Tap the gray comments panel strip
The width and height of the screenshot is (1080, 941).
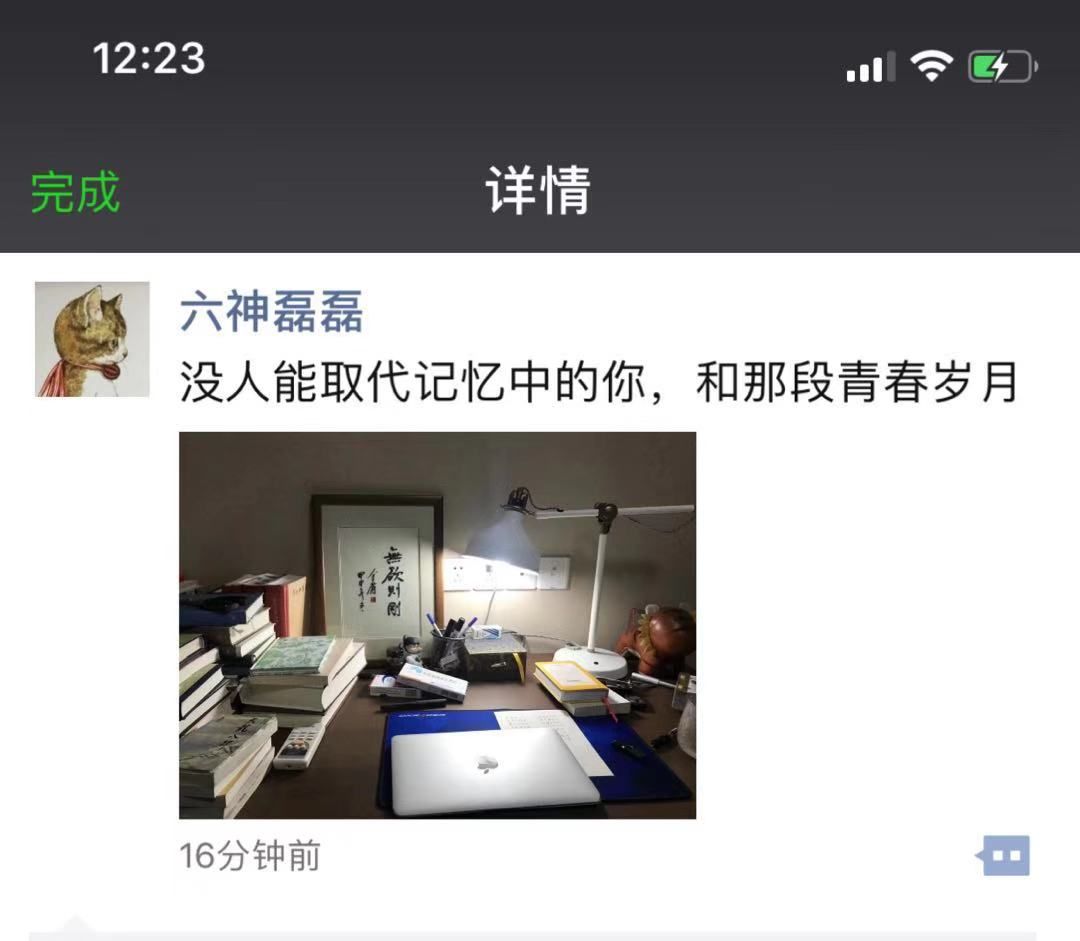(532, 936)
